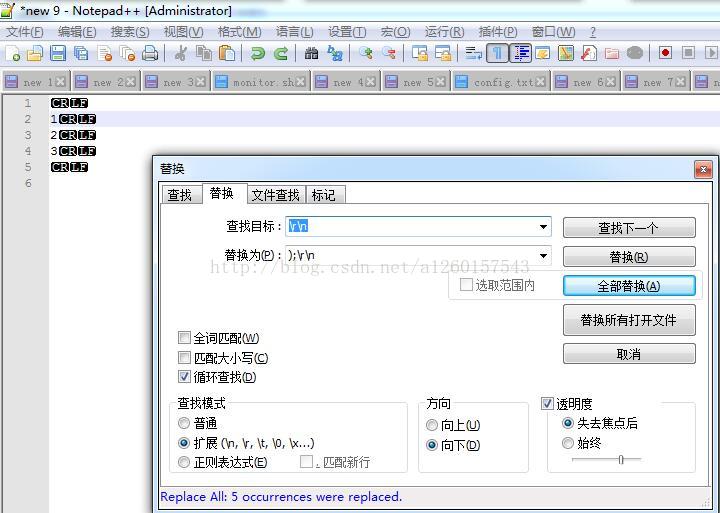720x513 pixels.
Task: Open the 文件(F) menu
Action: point(25,32)
